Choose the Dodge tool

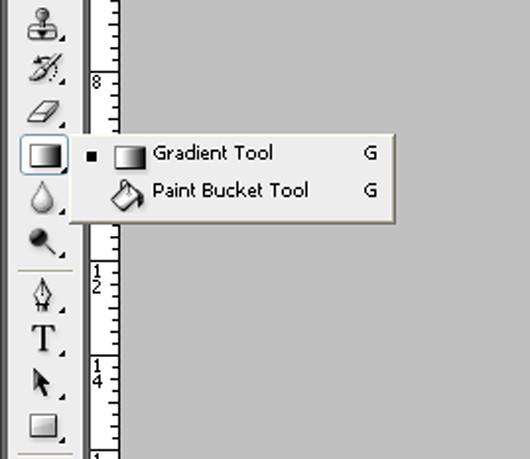click(43, 242)
